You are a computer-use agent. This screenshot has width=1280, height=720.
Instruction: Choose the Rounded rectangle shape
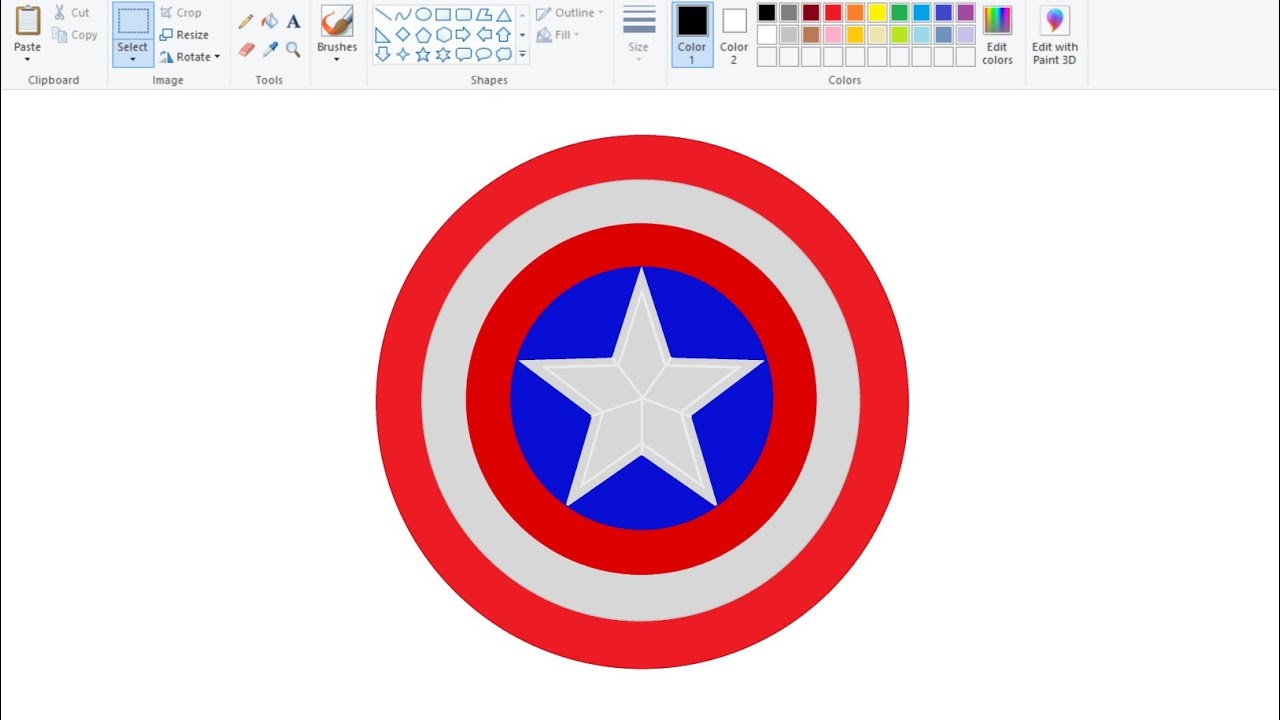point(463,14)
